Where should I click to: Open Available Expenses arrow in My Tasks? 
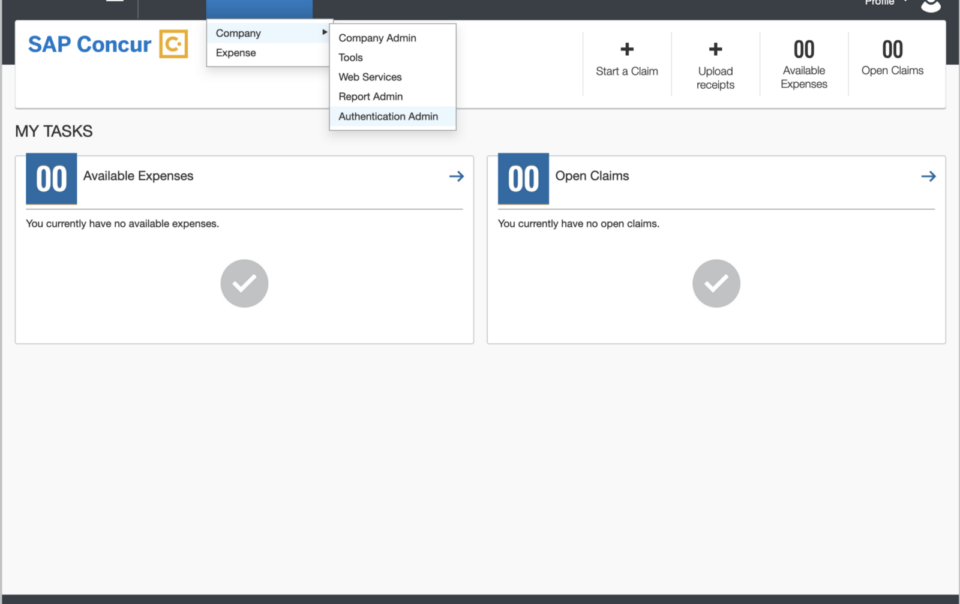tap(456, 176)
